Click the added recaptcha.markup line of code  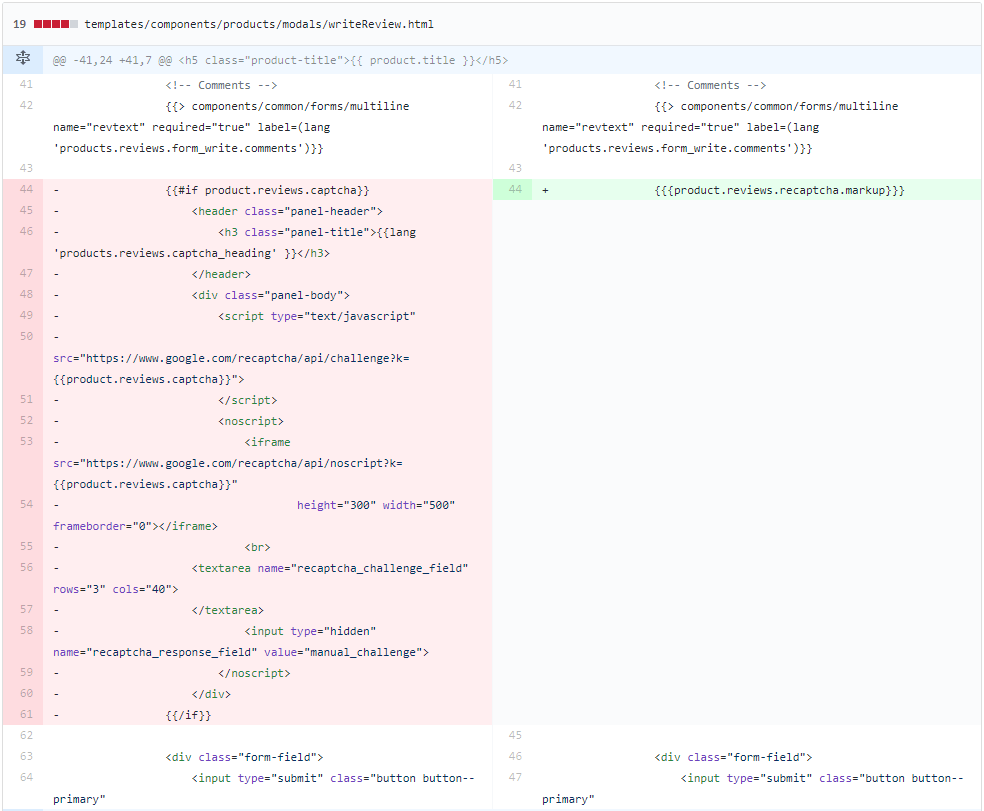coord(779,190)
